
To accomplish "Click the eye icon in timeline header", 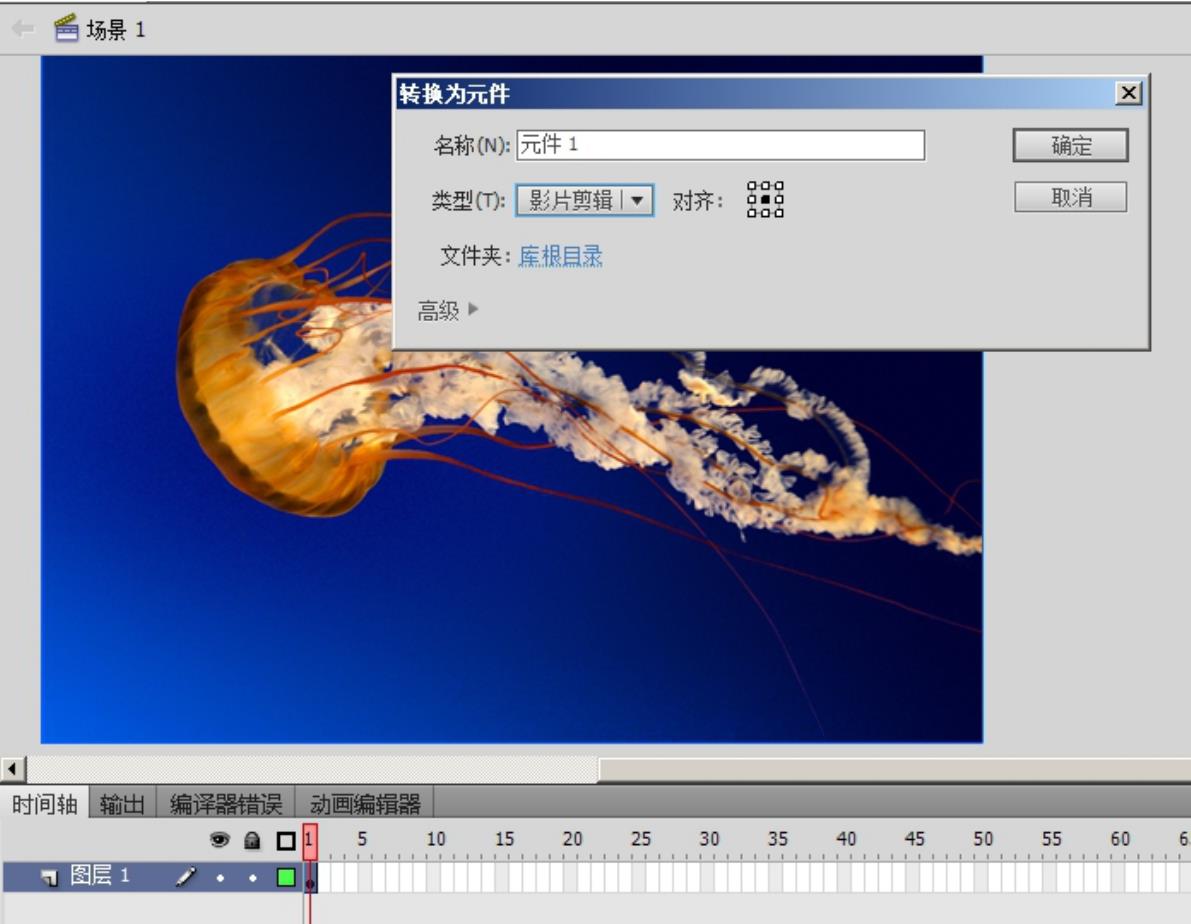I will tap(219, 841).
